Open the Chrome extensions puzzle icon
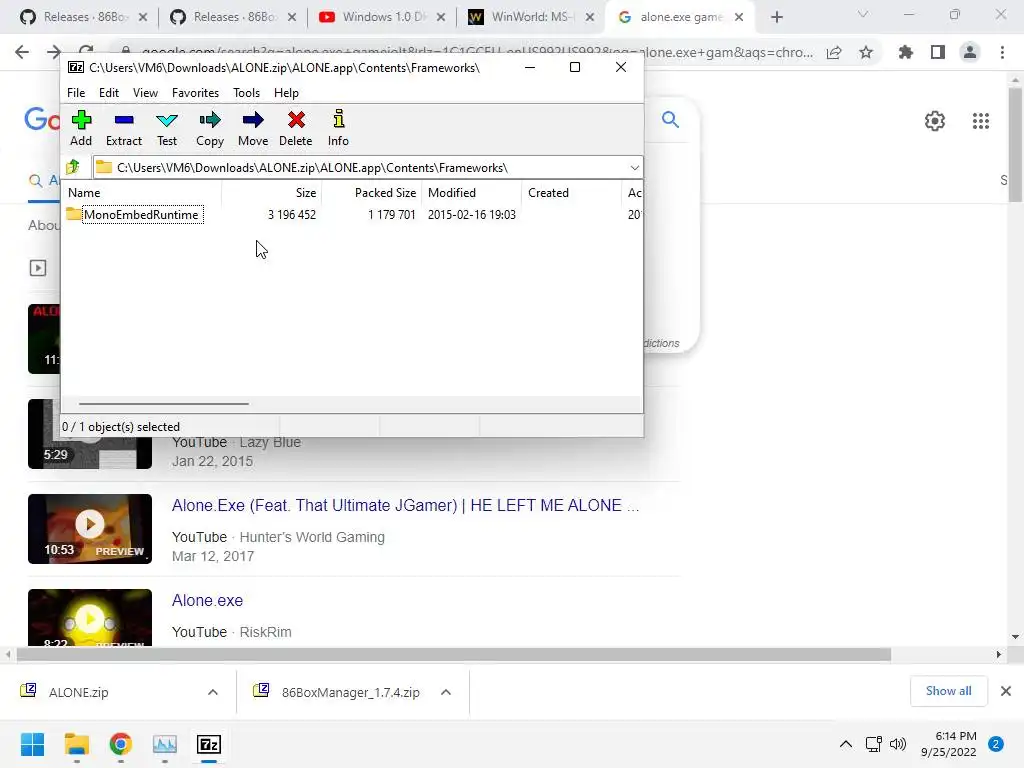The image size is (1024, 768). tap(905, 52)
